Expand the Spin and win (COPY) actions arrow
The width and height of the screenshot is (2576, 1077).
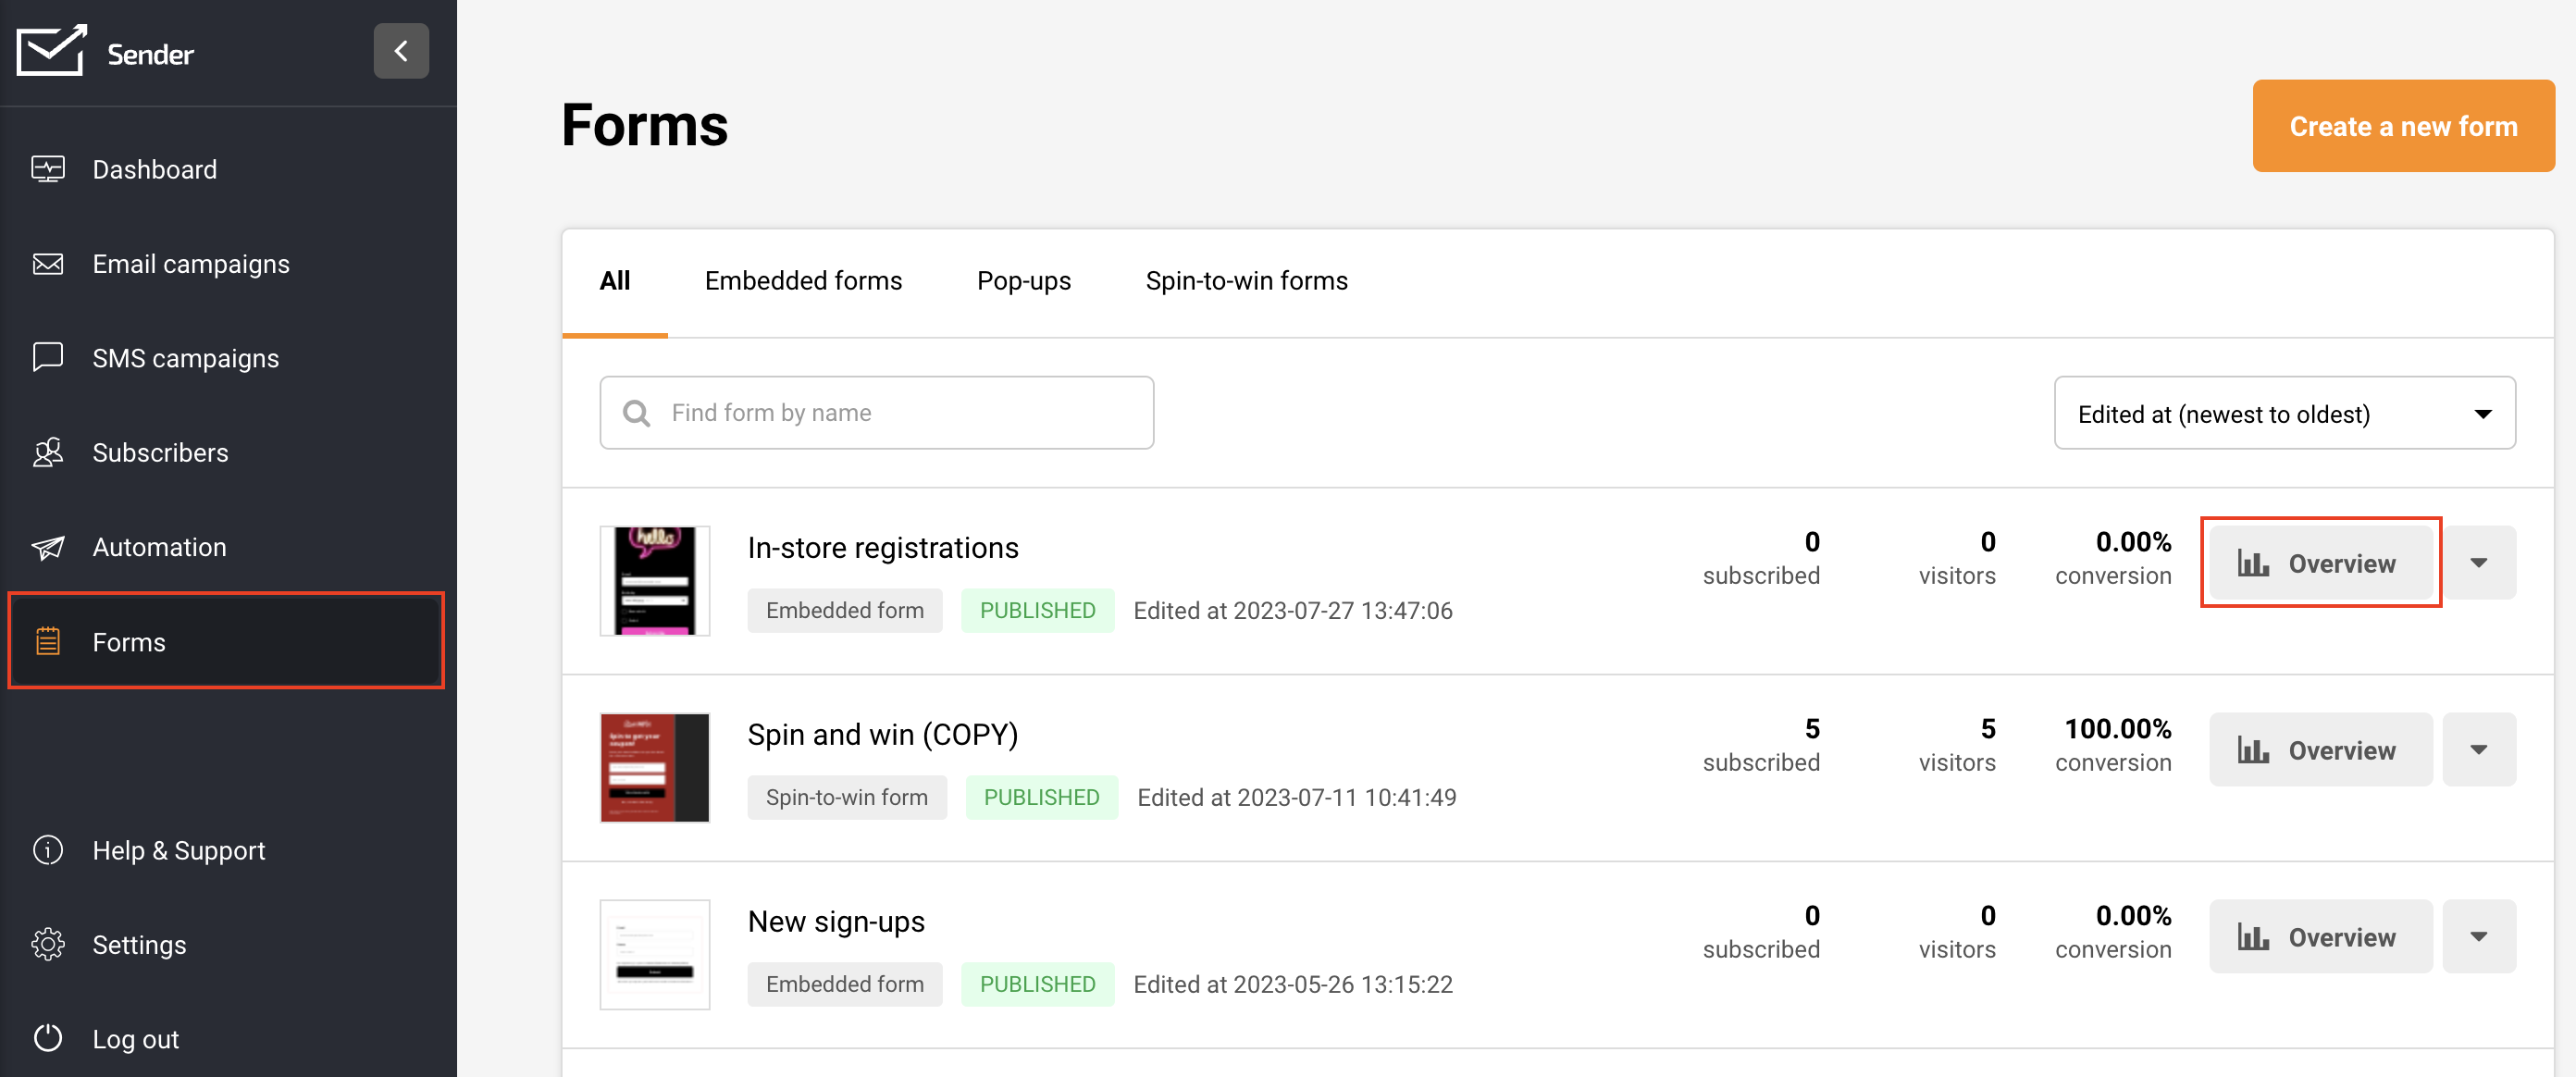[2478, 750]
